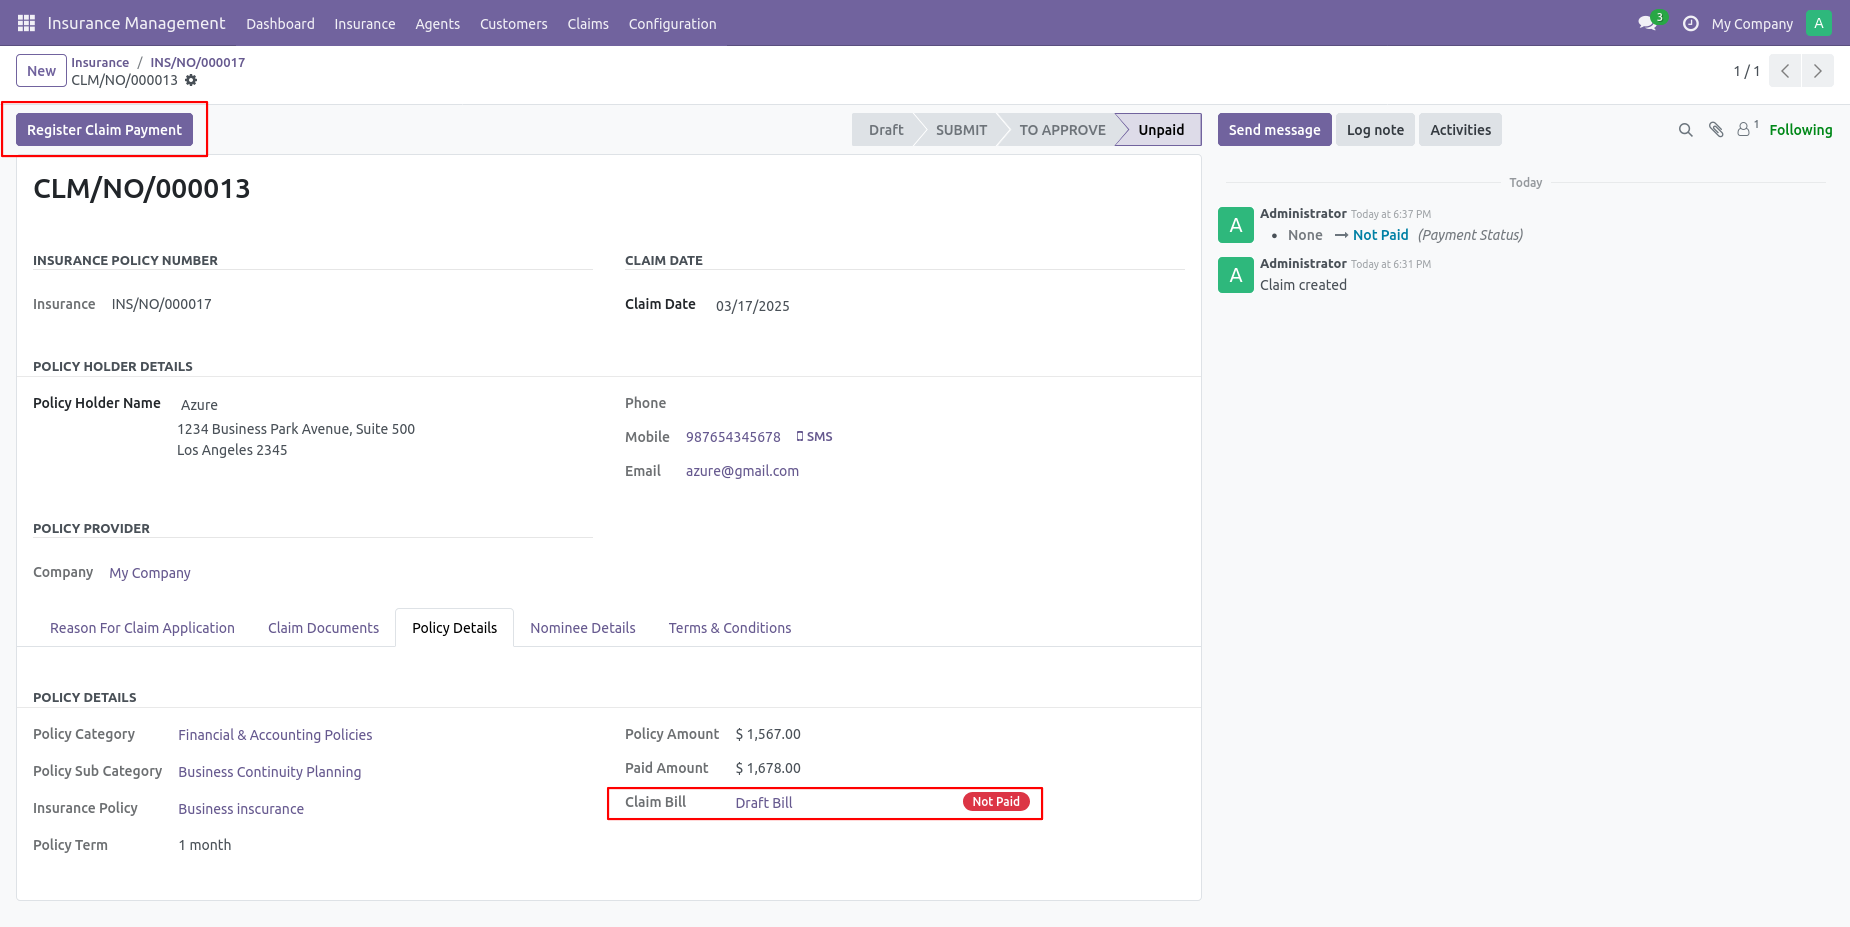The image size is (1850, 927).
Task: Click the SMS link beside mobile number
Action: pyautogui.click(x=814, y=437)
